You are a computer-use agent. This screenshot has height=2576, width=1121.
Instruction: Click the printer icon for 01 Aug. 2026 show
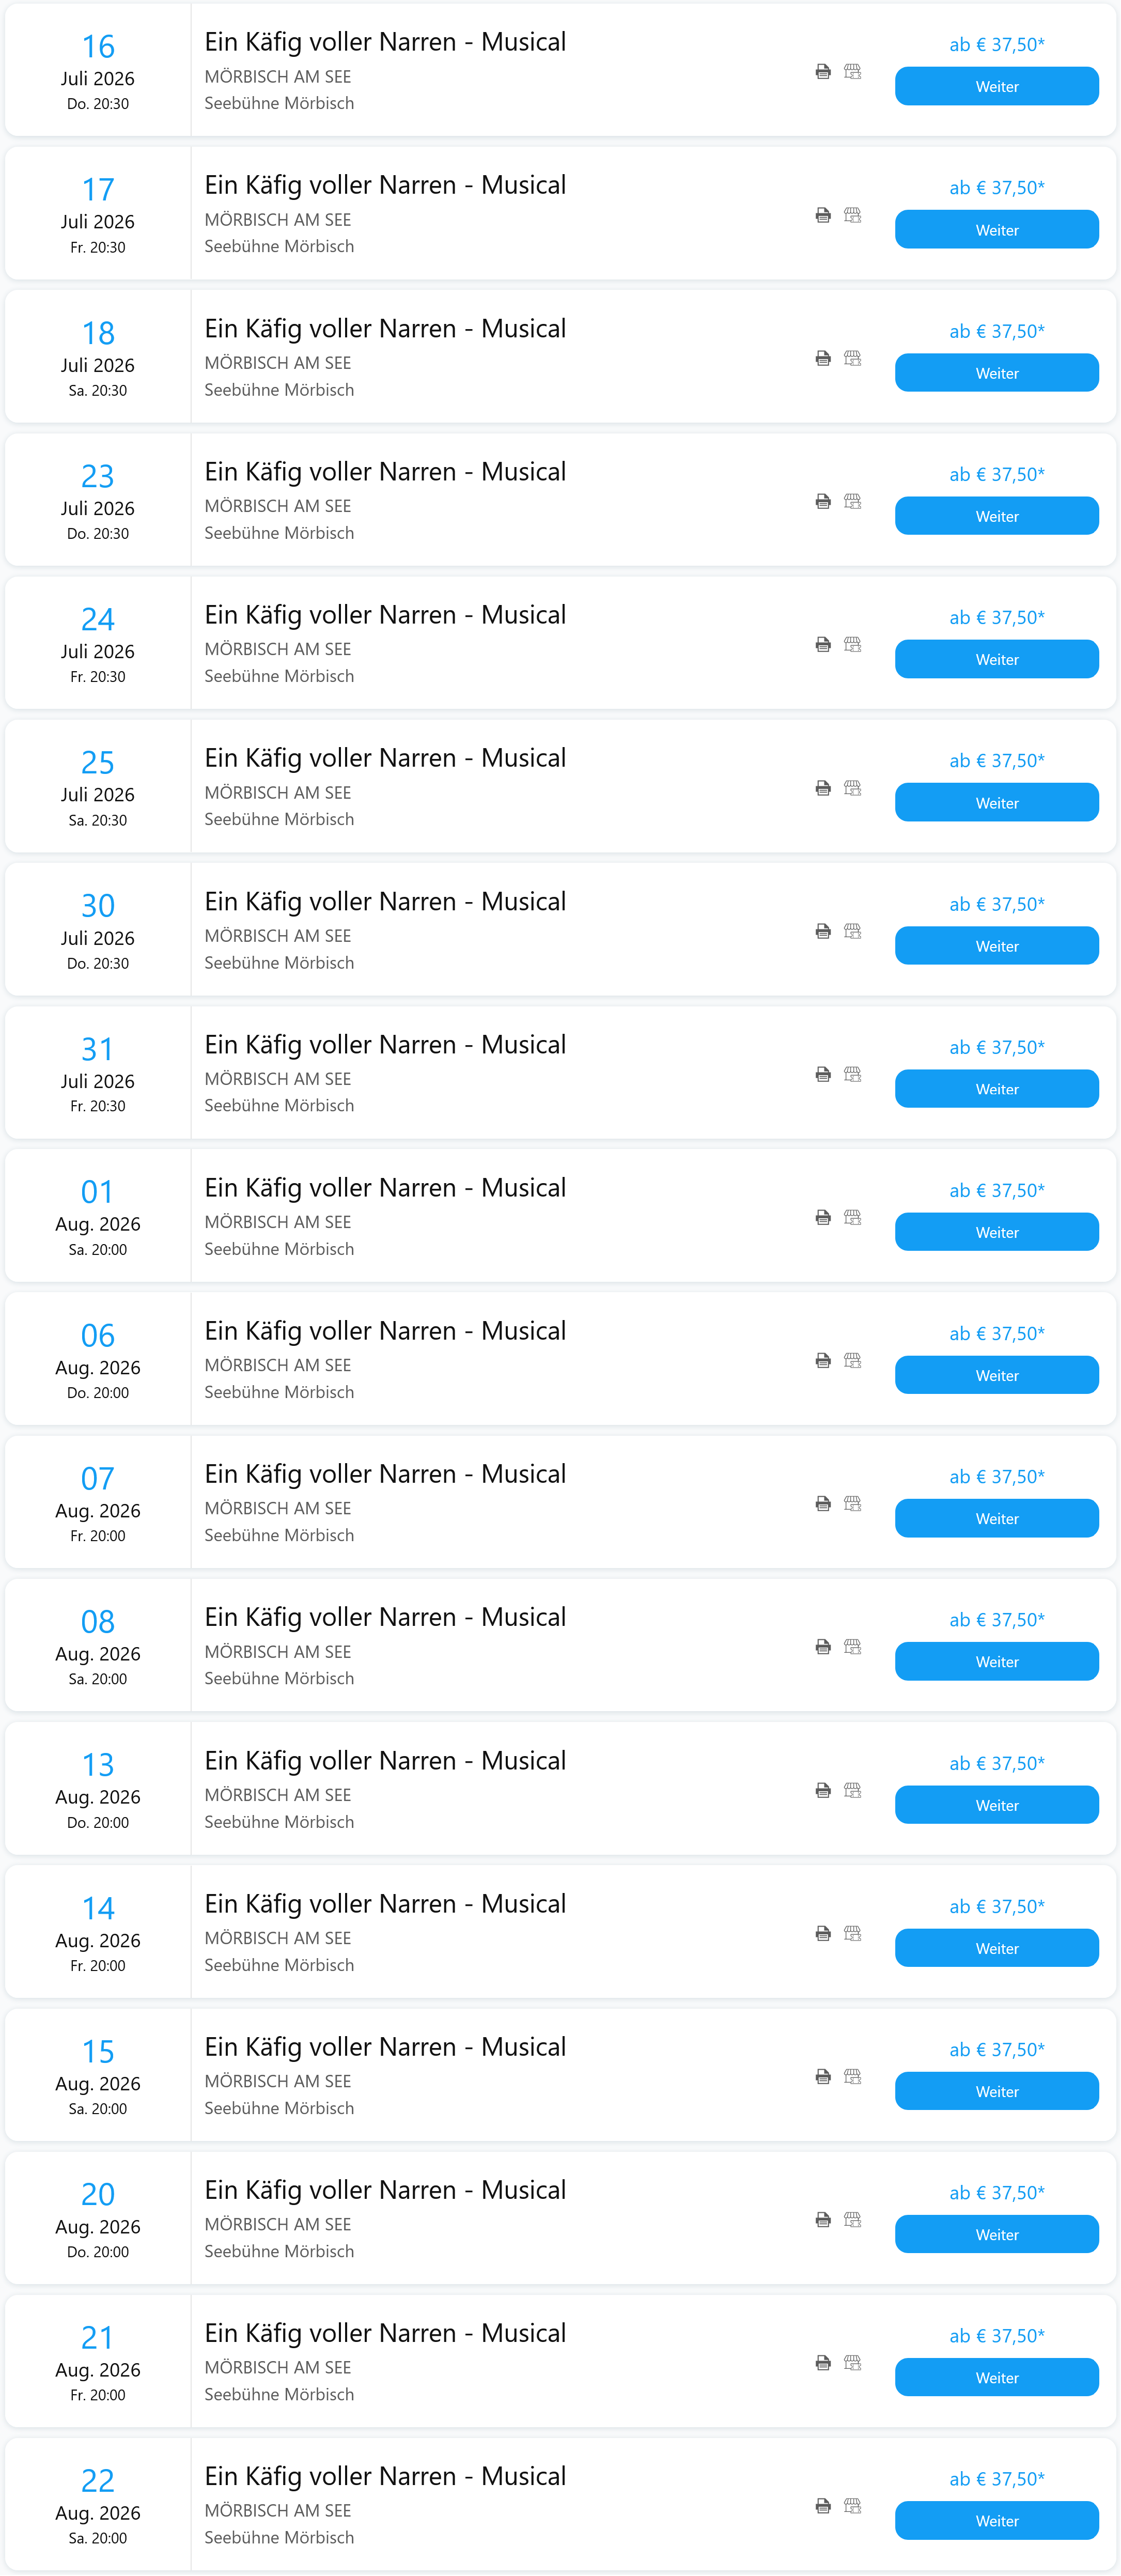point(823,1217)
